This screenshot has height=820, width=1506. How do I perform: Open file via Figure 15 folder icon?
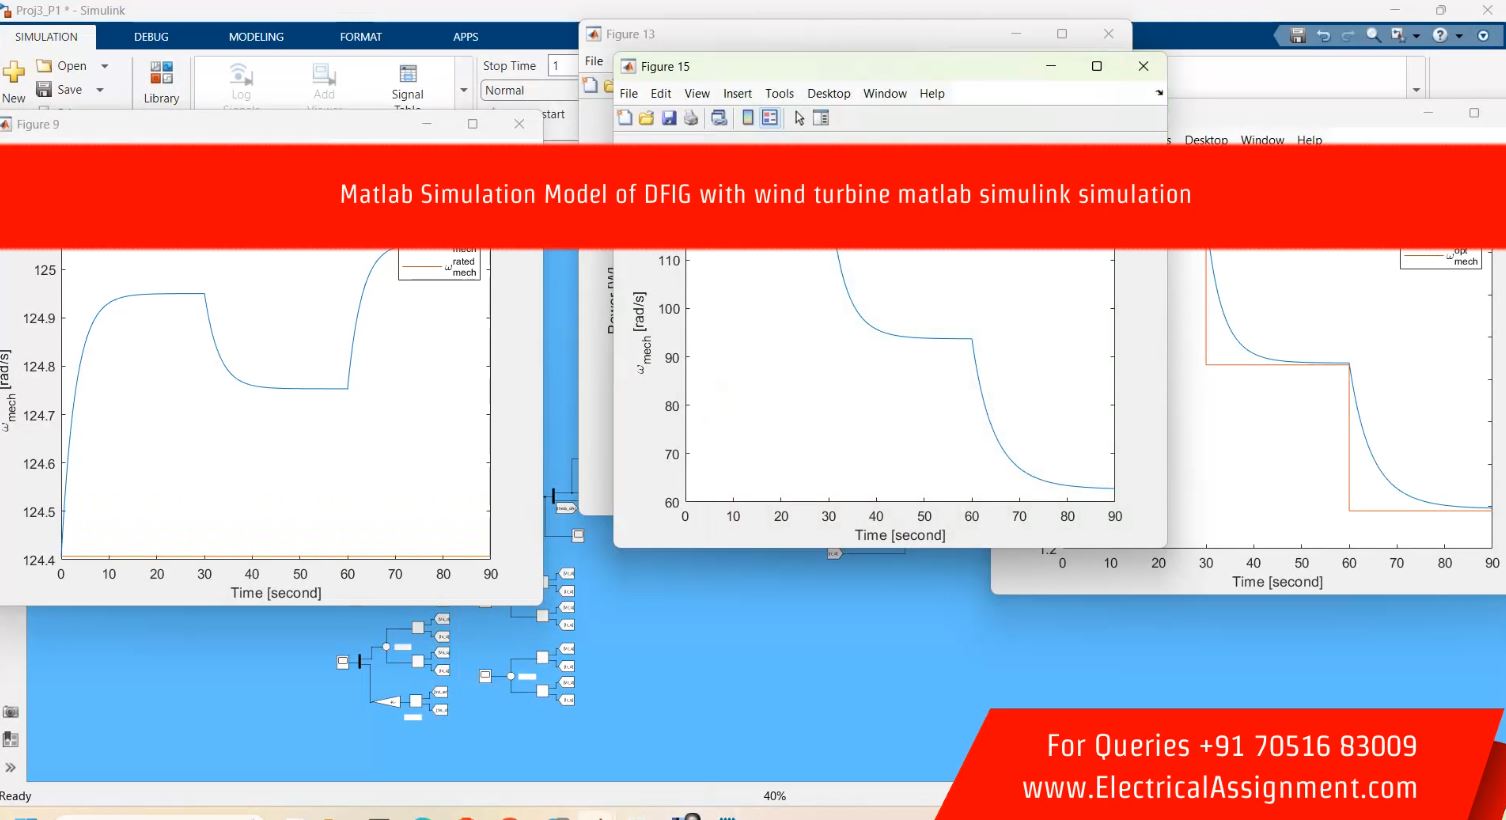[x=647, y=118]
